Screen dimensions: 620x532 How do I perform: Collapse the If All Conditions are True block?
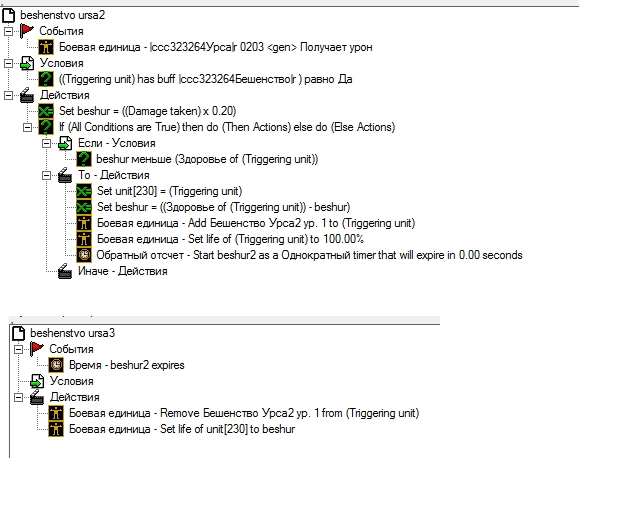27,127
